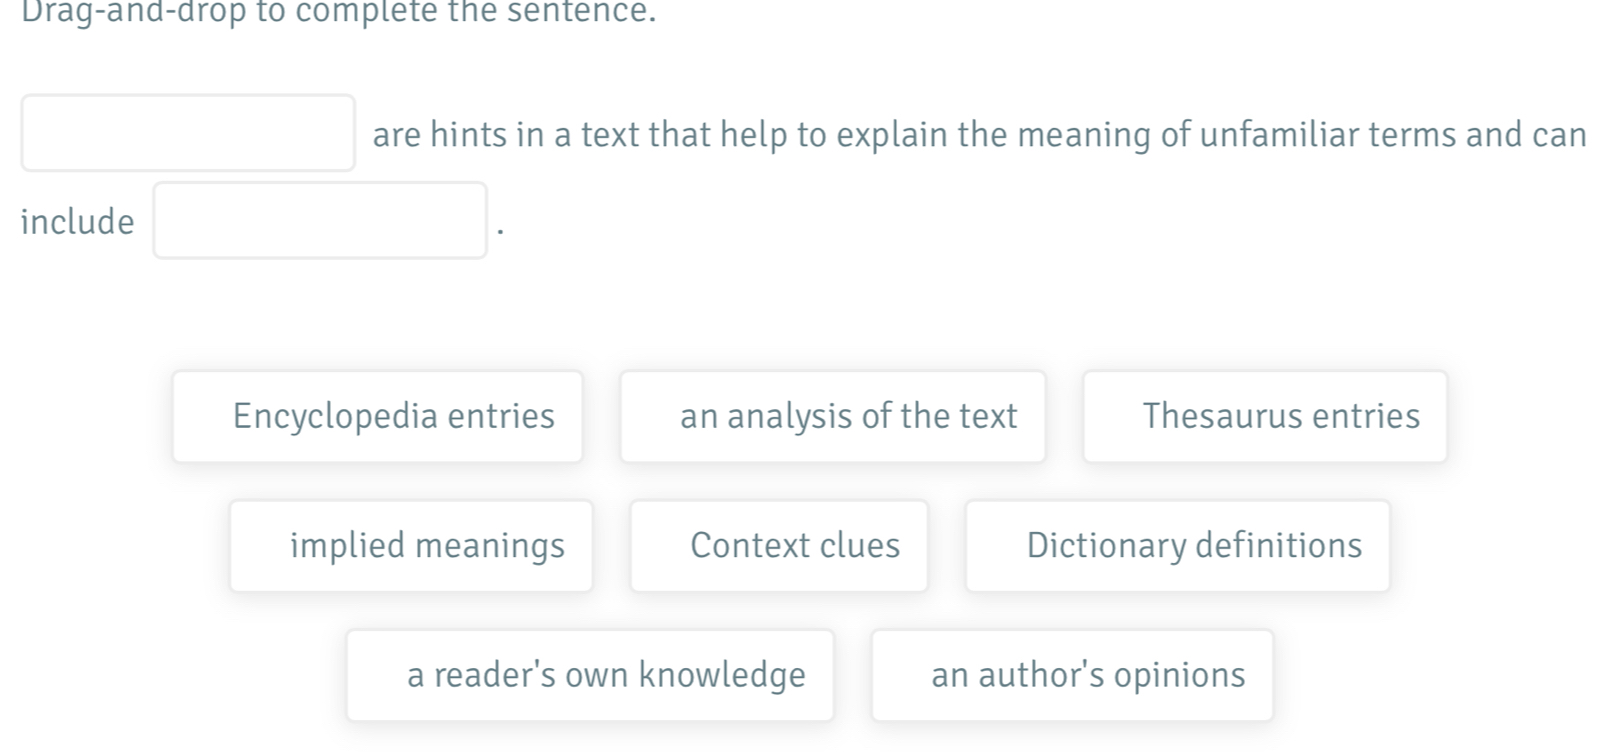Pick the answer option mentioning a dictionary
Viewport: 1600px width, 756px height.
click(x=1177, y=546)
